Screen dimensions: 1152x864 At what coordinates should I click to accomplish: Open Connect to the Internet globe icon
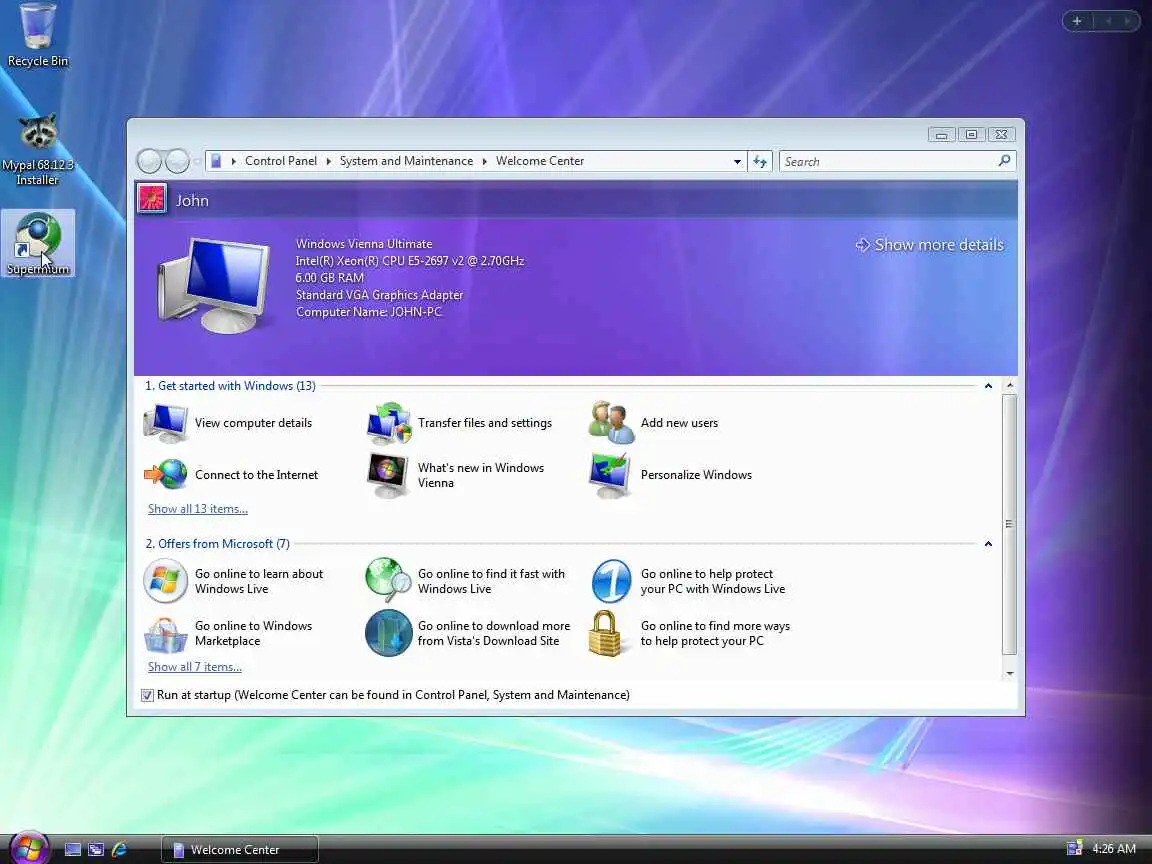pos(166,475)
